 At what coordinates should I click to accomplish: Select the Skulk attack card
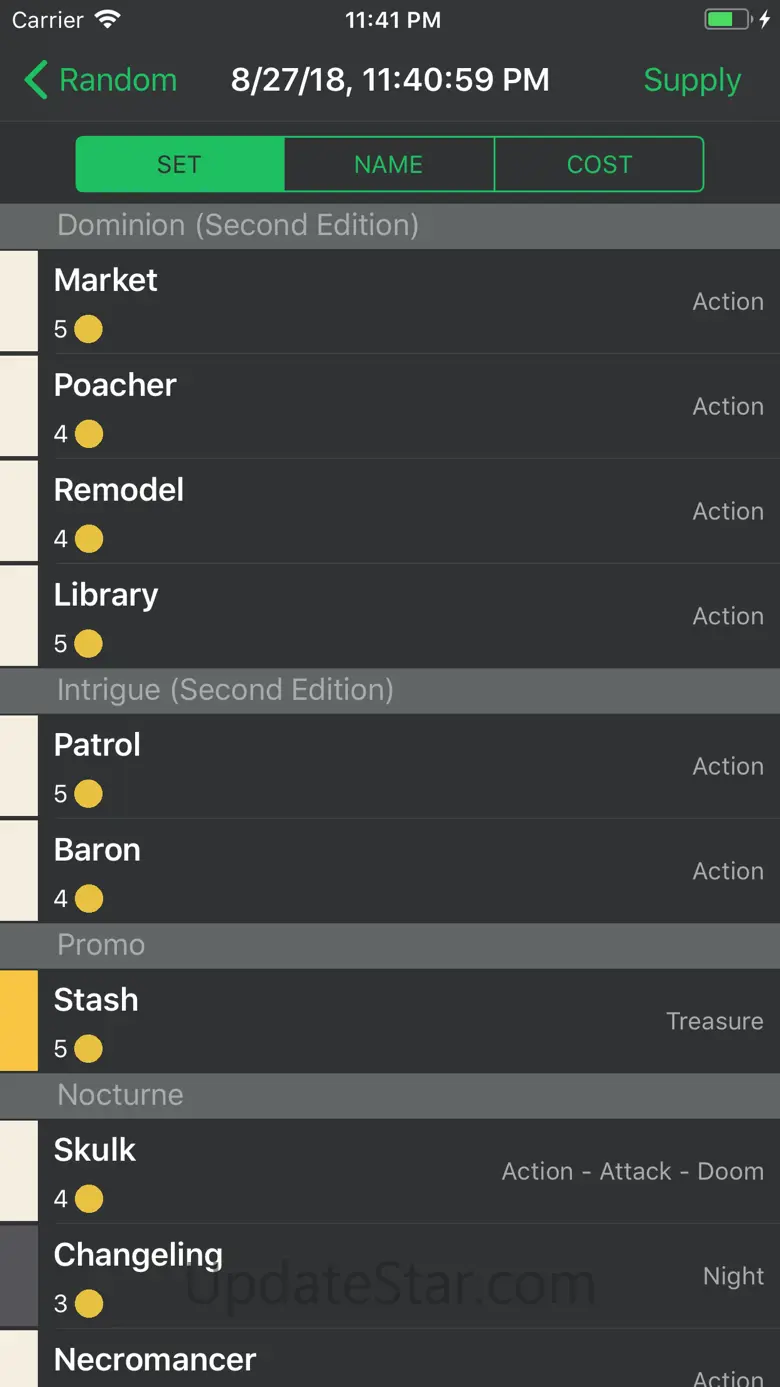click(x=400, y=1171)
